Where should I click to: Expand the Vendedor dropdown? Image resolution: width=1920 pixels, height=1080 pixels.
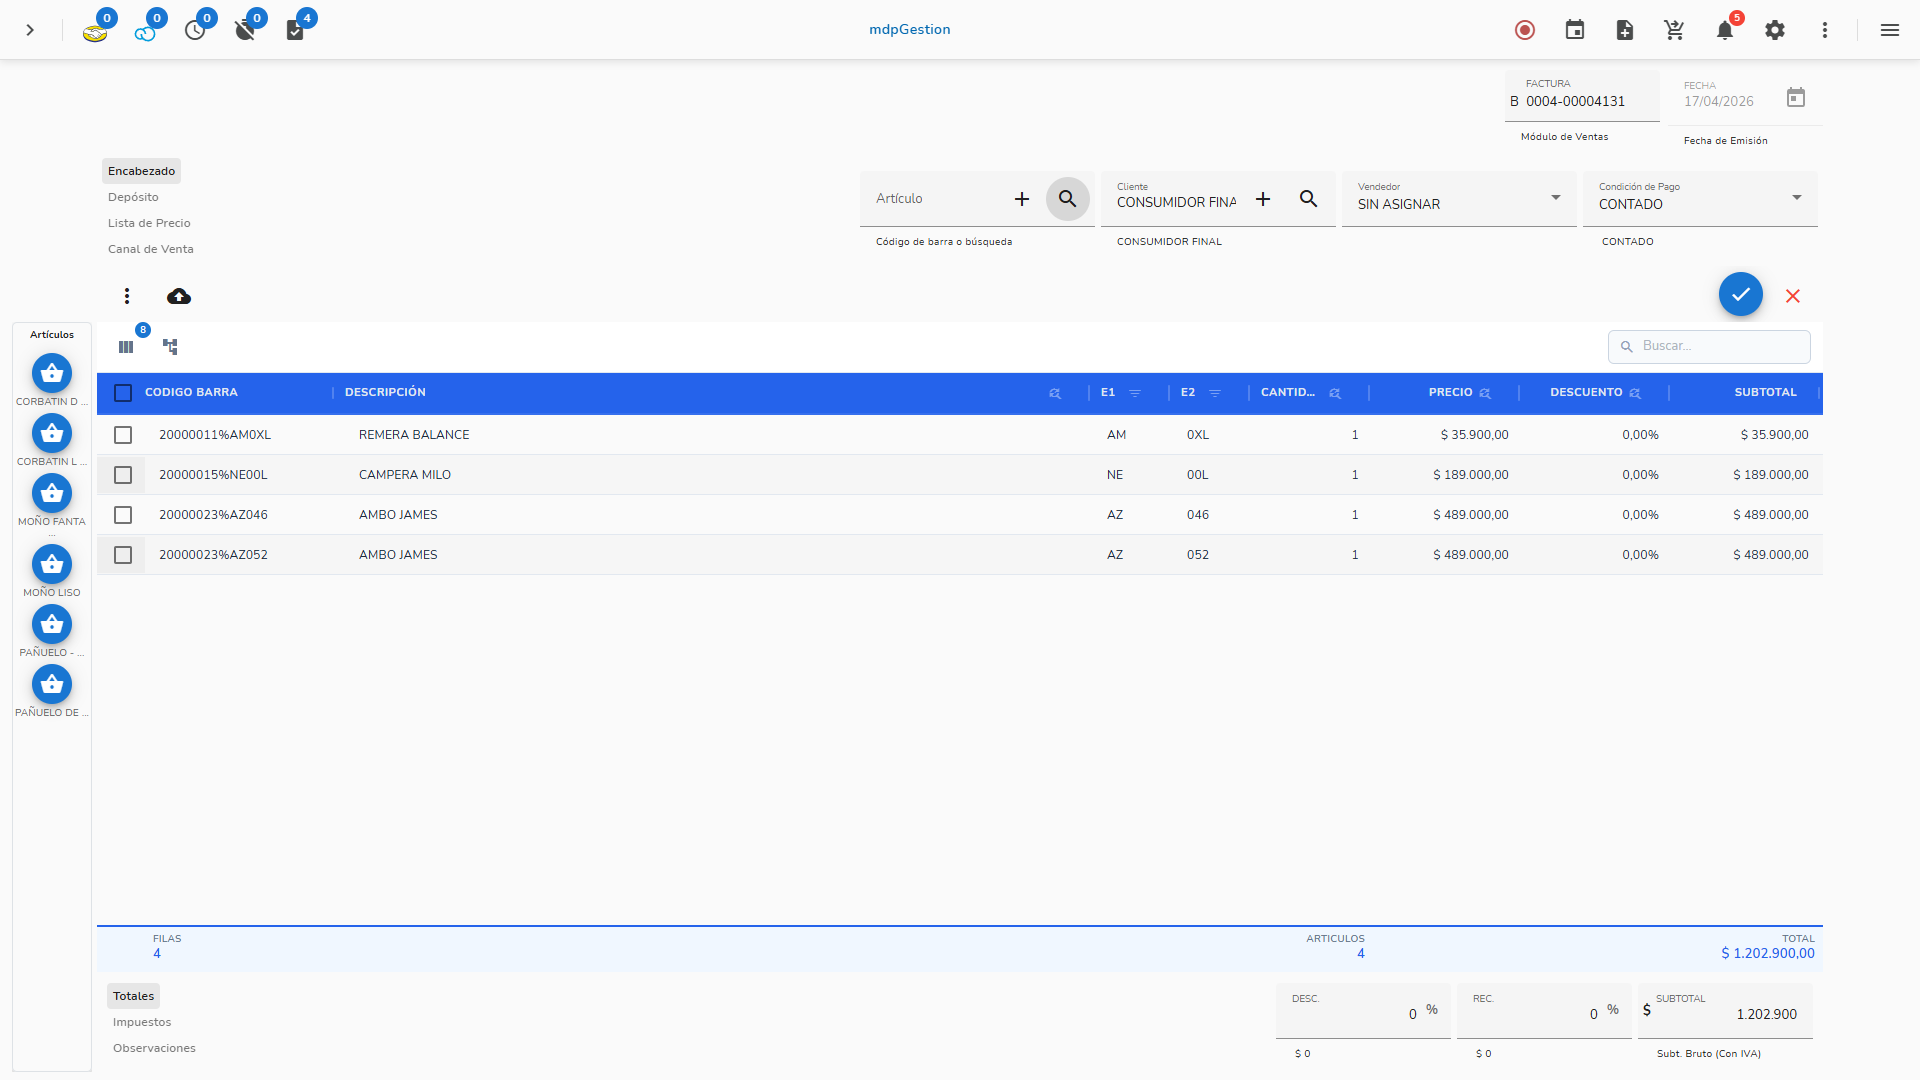click(x=1555, y=198)
